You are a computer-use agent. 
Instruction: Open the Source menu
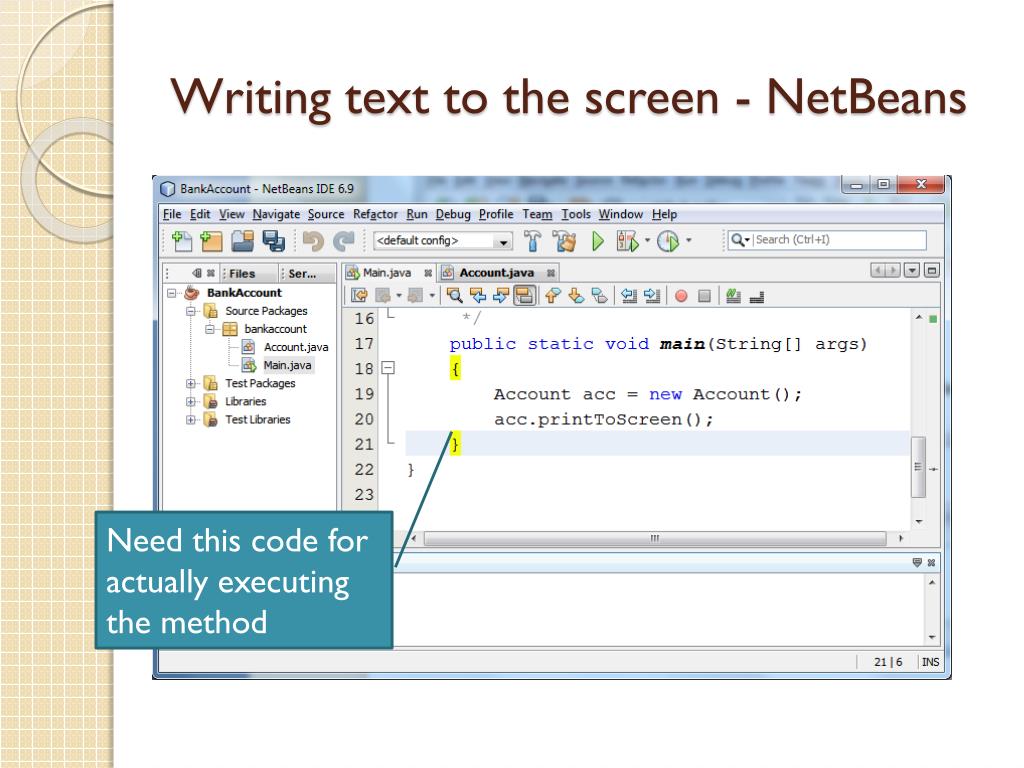(x=325, y=214)
